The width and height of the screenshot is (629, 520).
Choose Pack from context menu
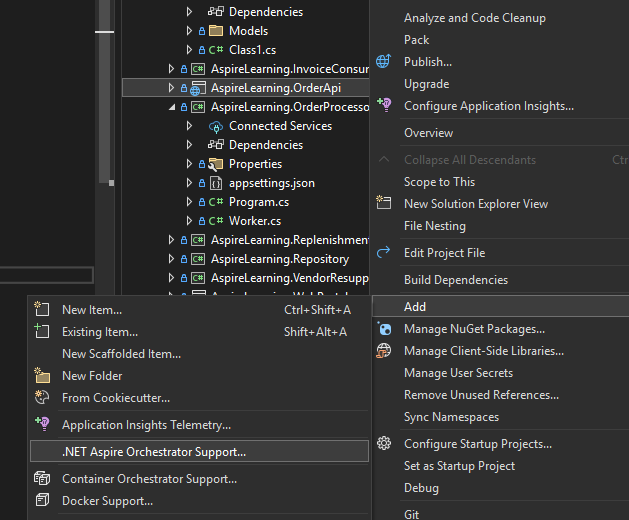(416, 40)
